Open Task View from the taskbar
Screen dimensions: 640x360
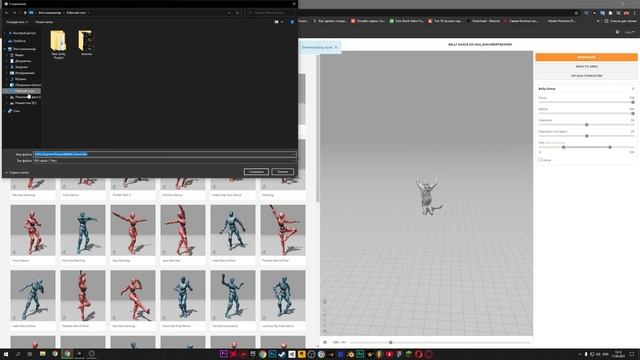click(x=30, y=354)
